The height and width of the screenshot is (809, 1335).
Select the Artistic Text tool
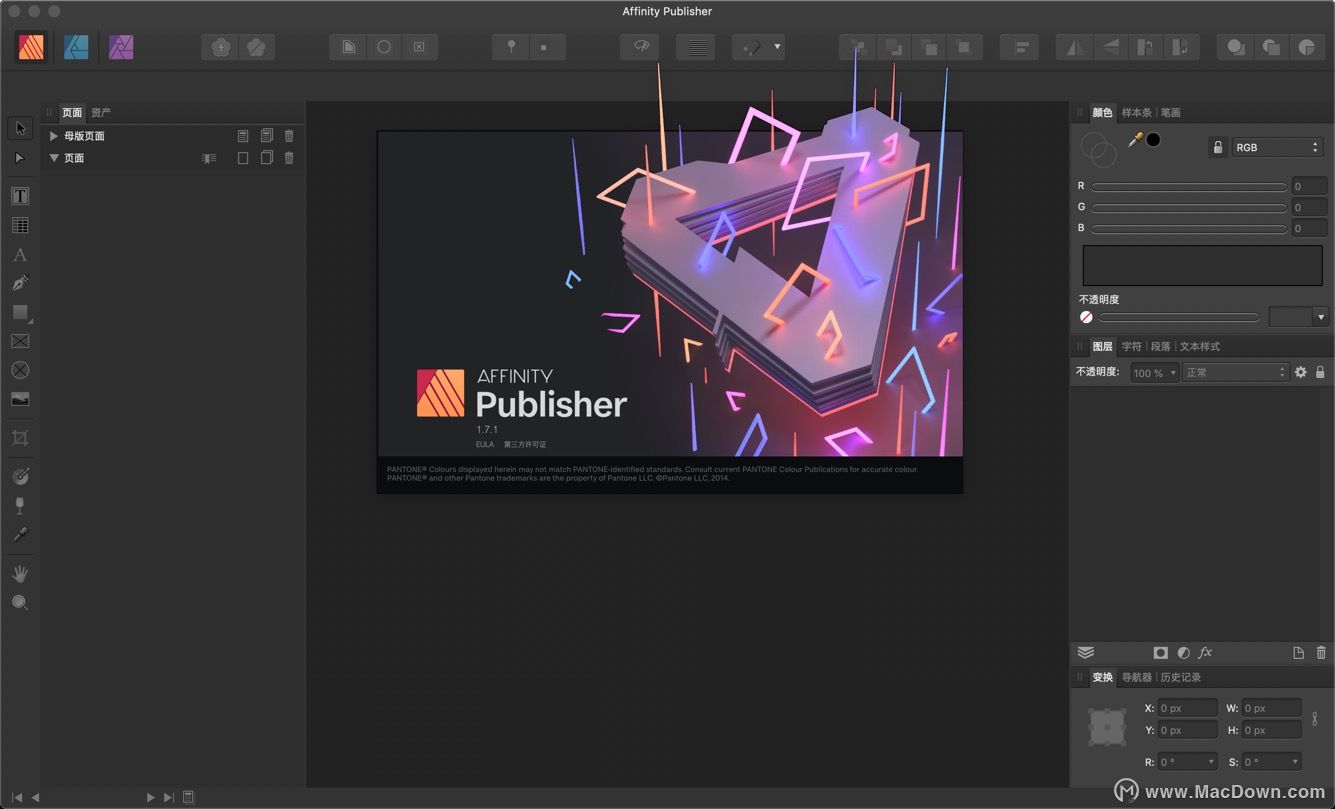pyautogui.click(x=20, y=255)
